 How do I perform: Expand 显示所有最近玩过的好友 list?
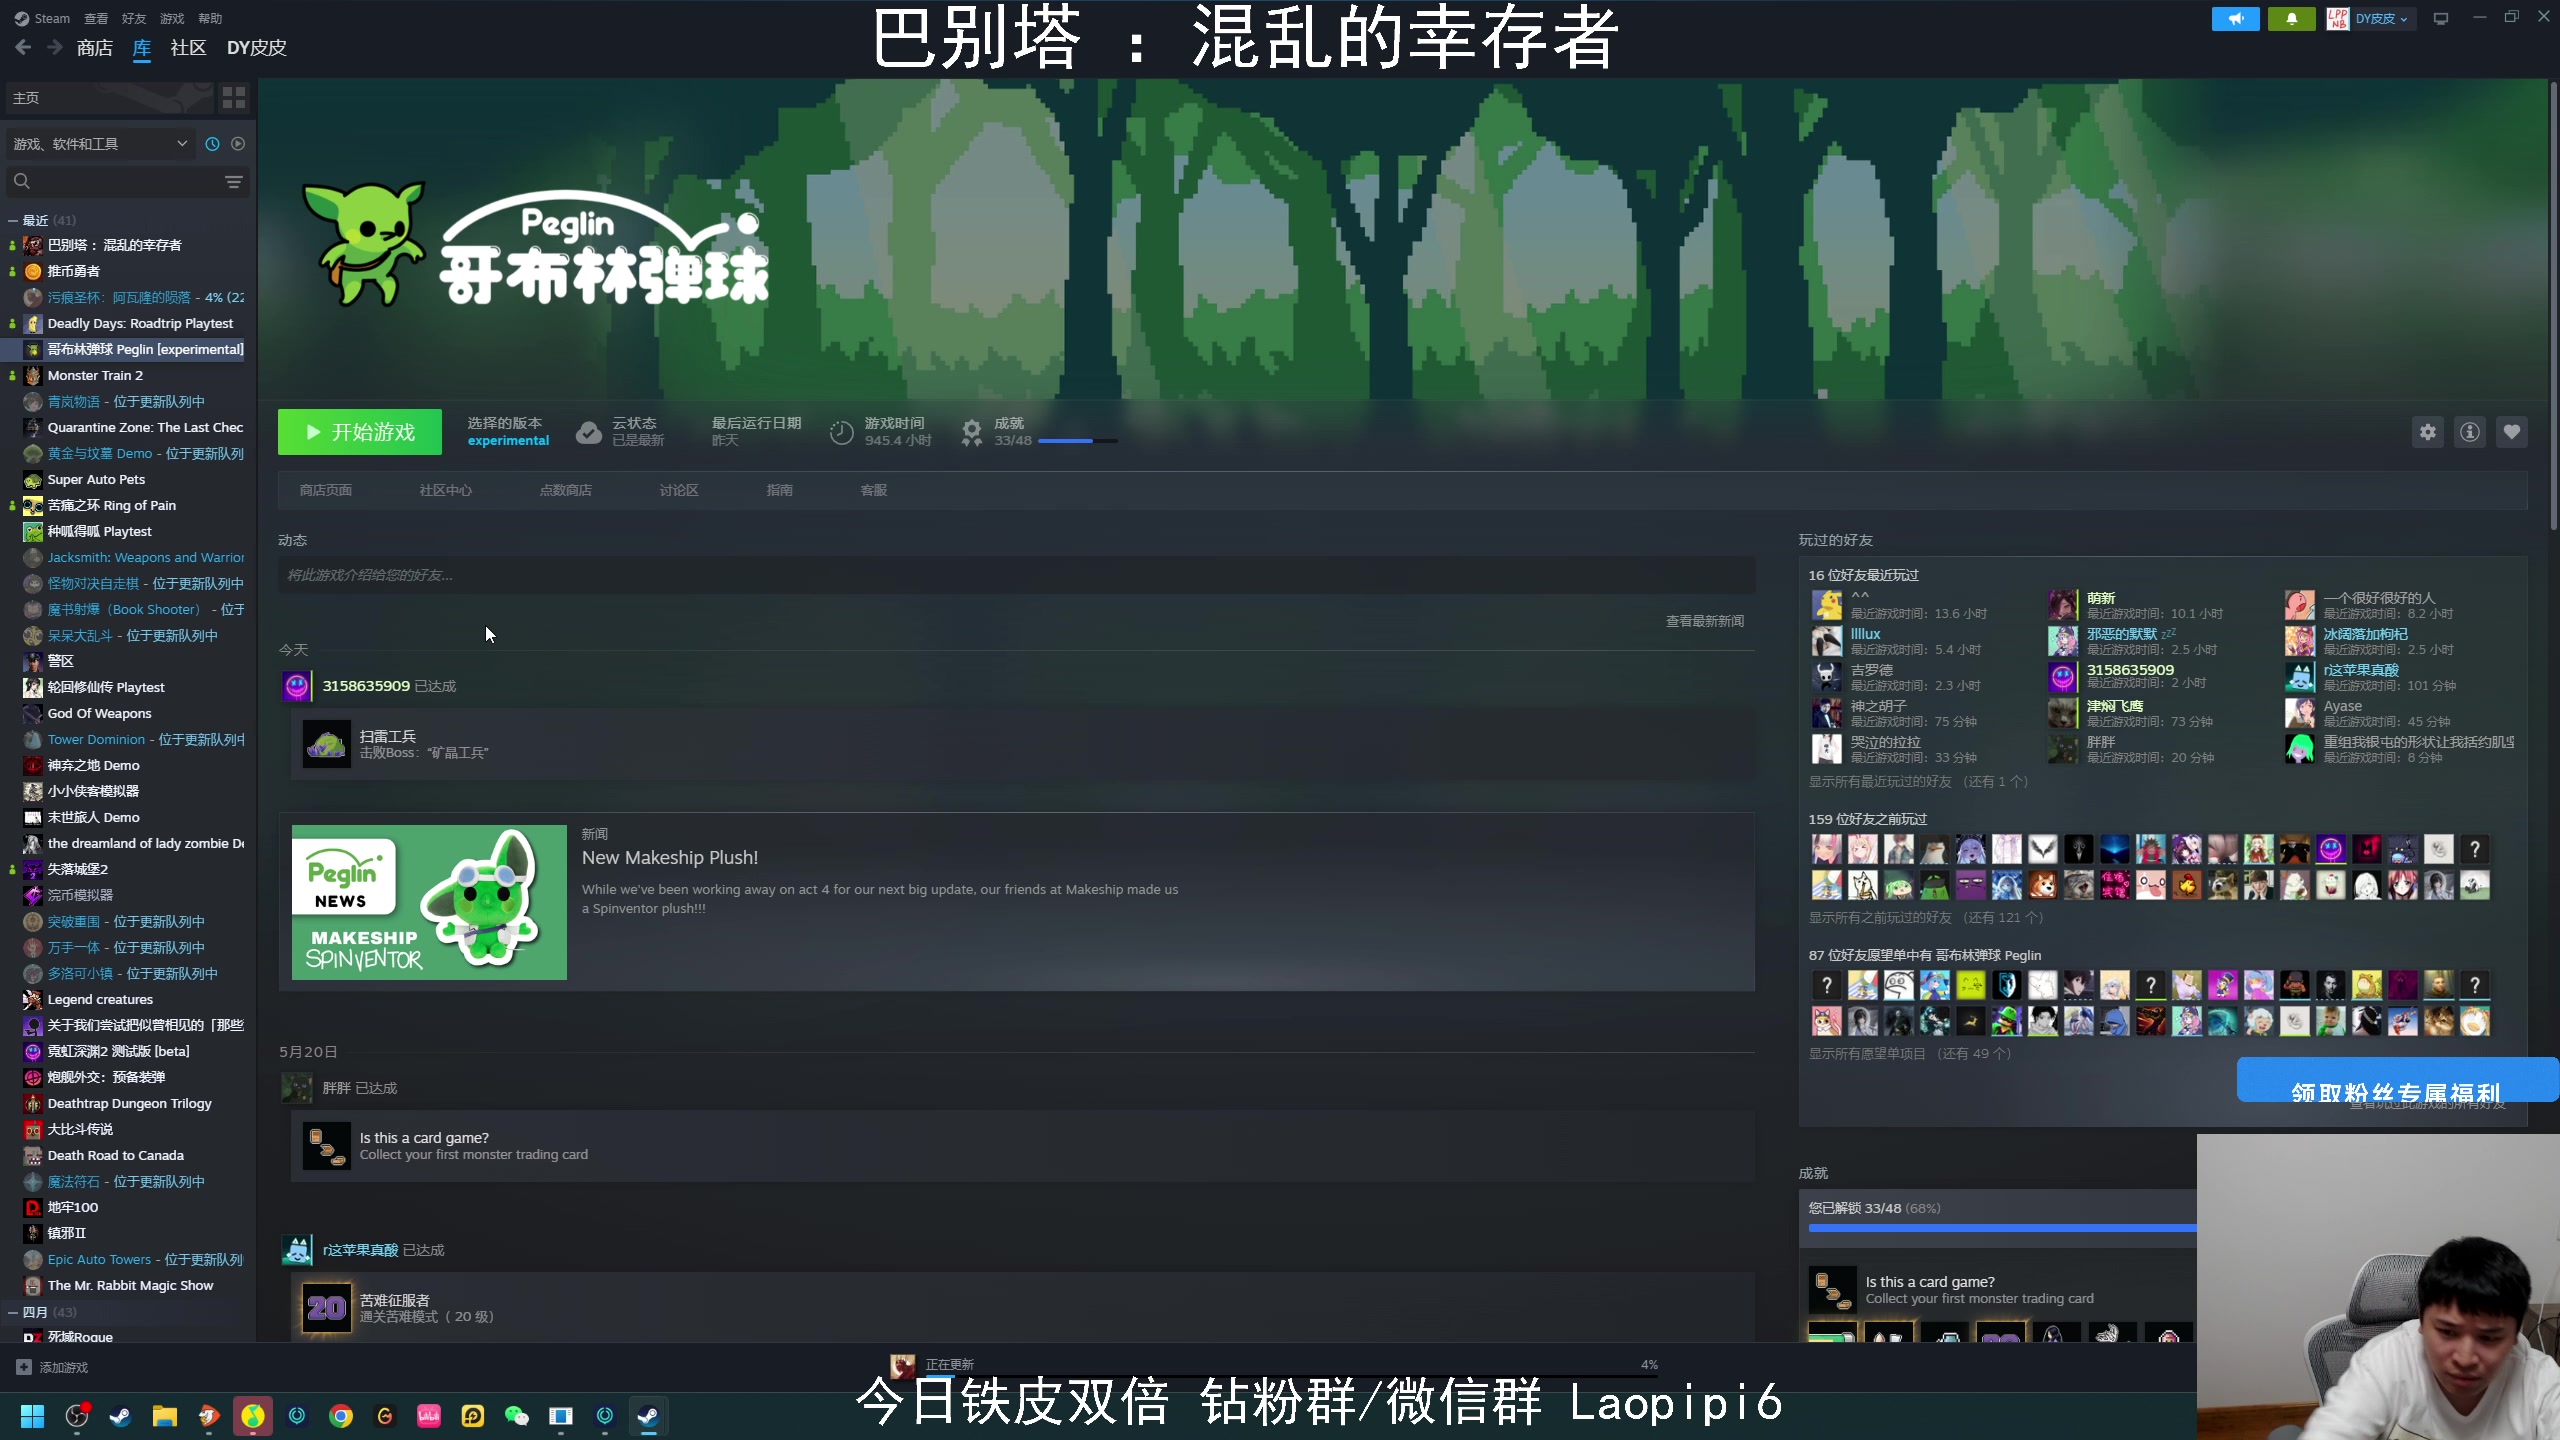pos(1918,781)
